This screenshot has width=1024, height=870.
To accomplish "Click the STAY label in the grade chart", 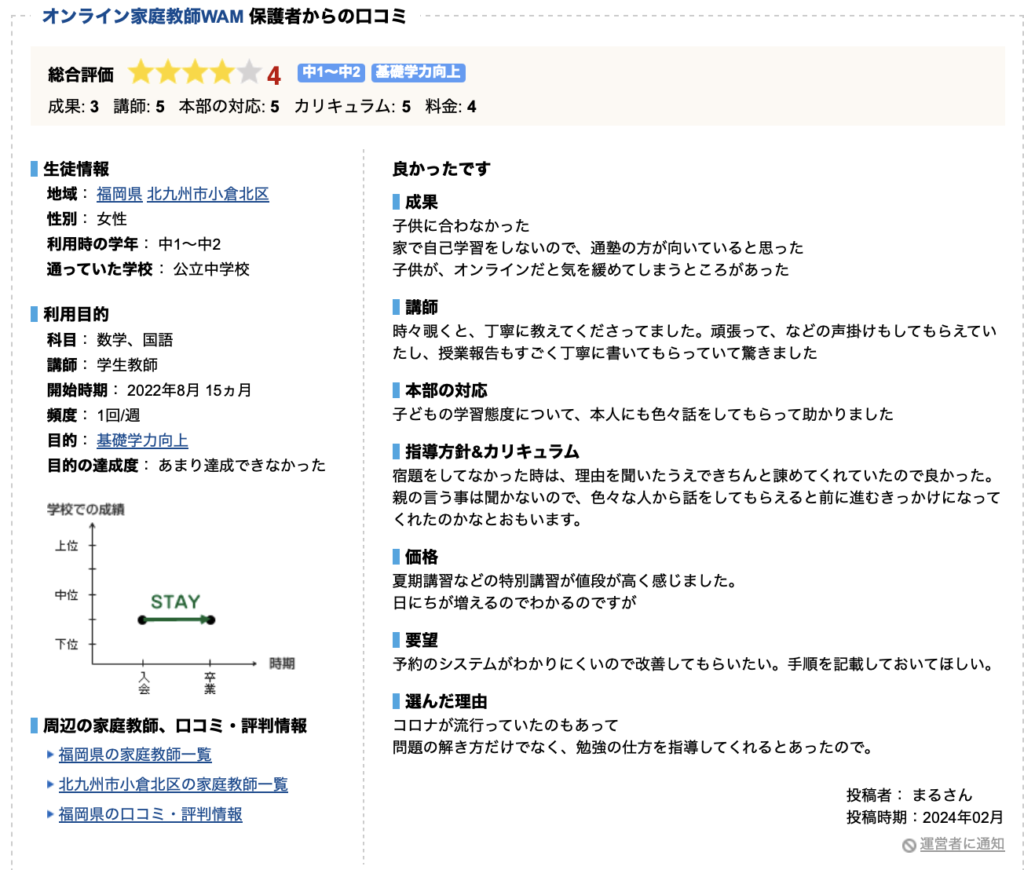I will (x=175, y=602).
